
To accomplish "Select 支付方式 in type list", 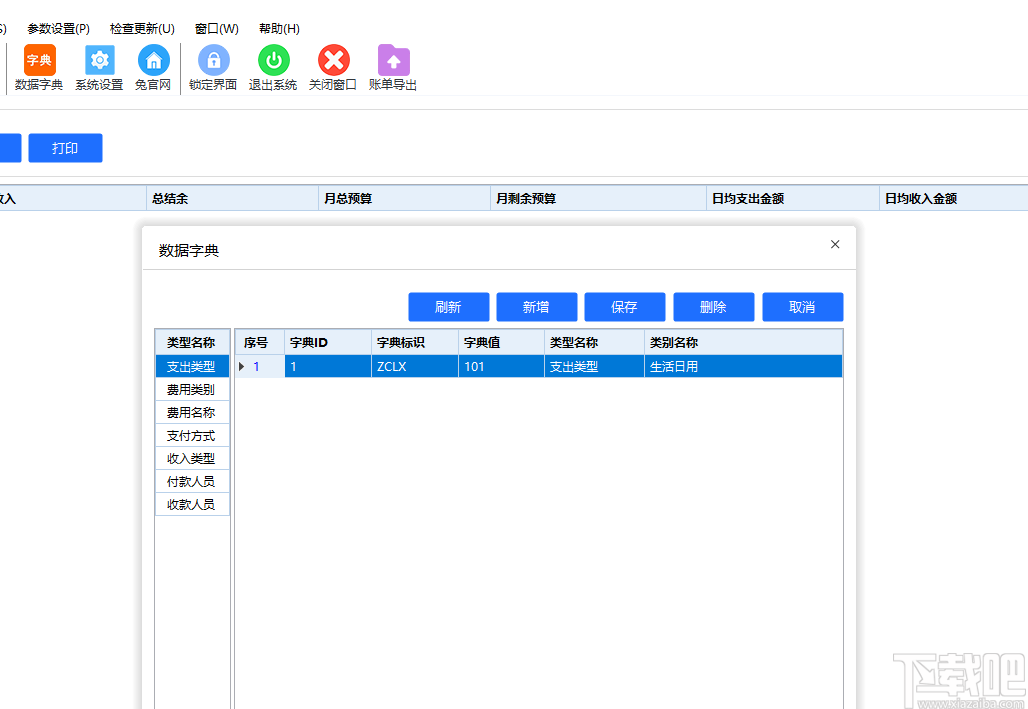I will tap(192, 436).
